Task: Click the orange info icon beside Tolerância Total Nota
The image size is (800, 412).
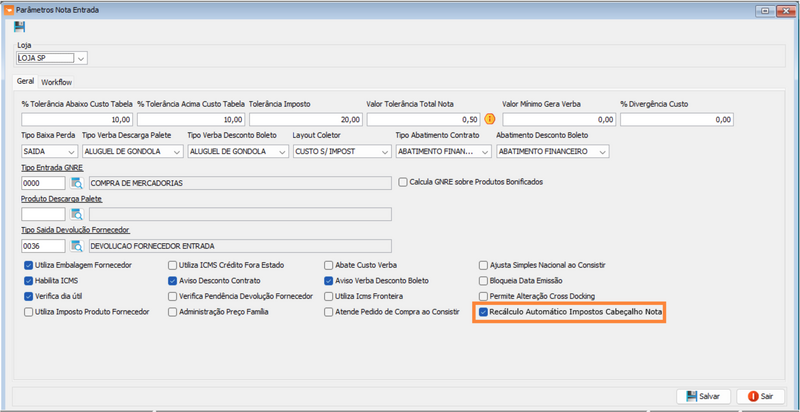Action: click(490, 119)
